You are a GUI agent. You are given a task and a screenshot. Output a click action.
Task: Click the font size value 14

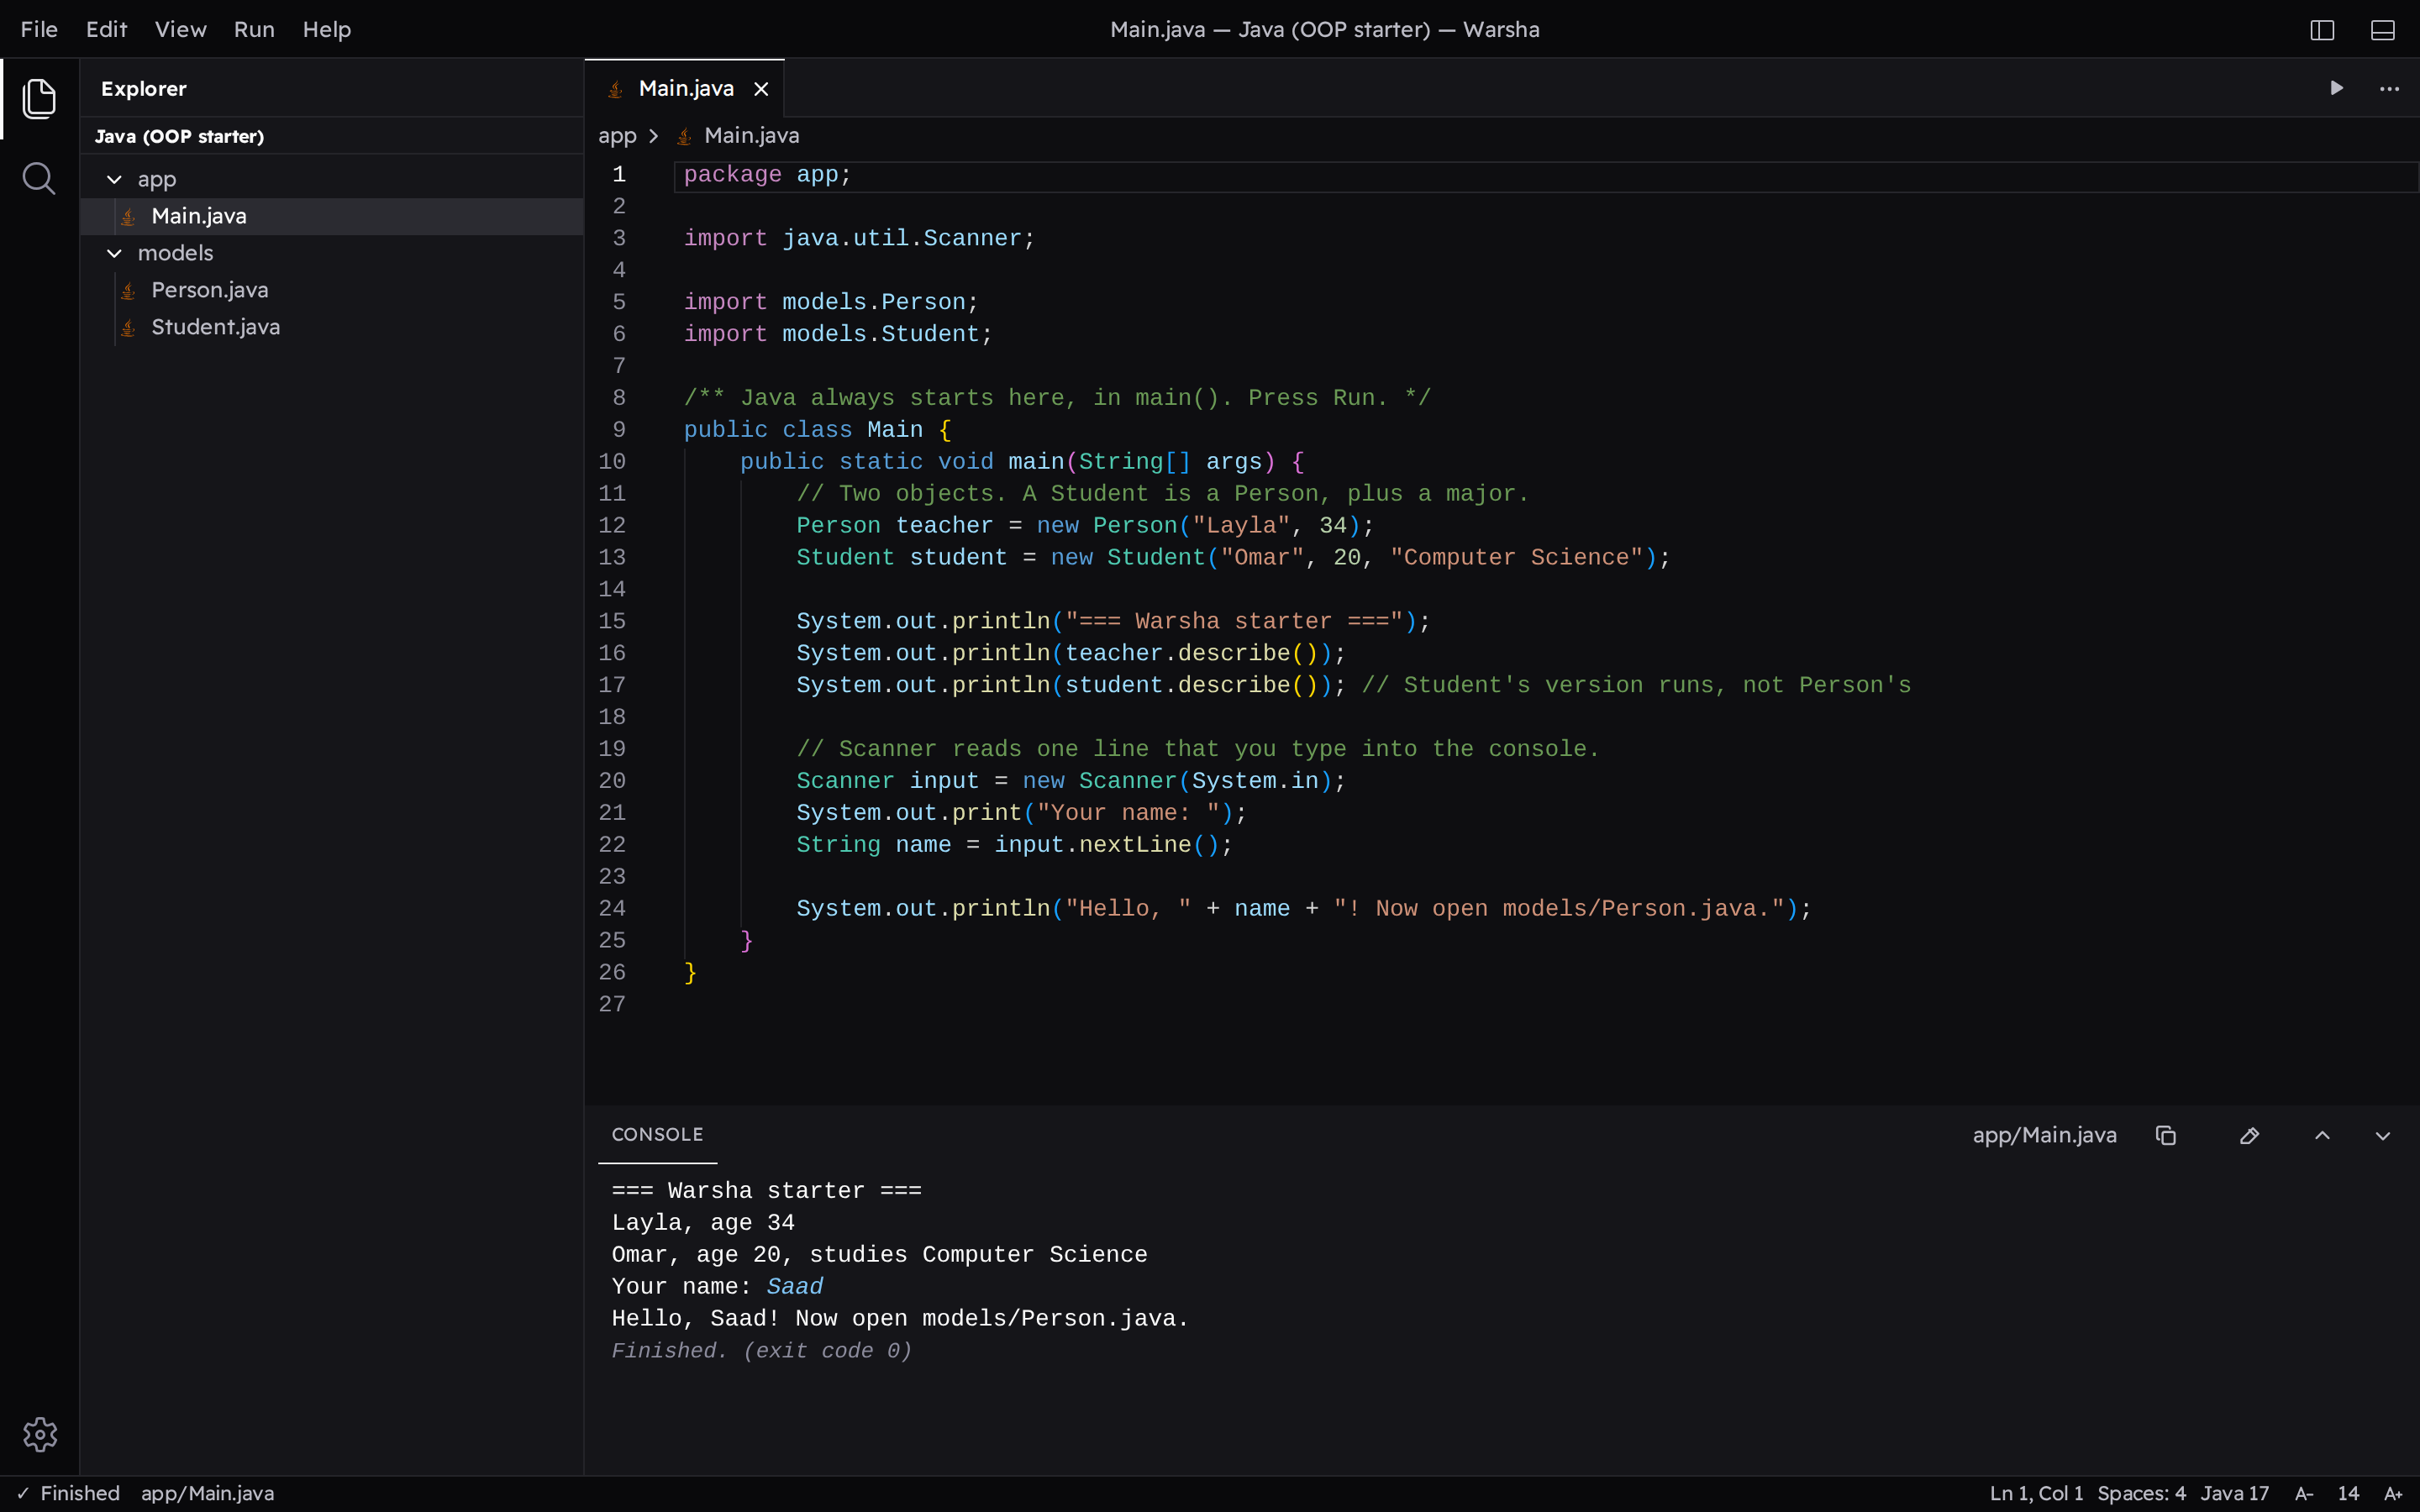coord(2348,1493)
